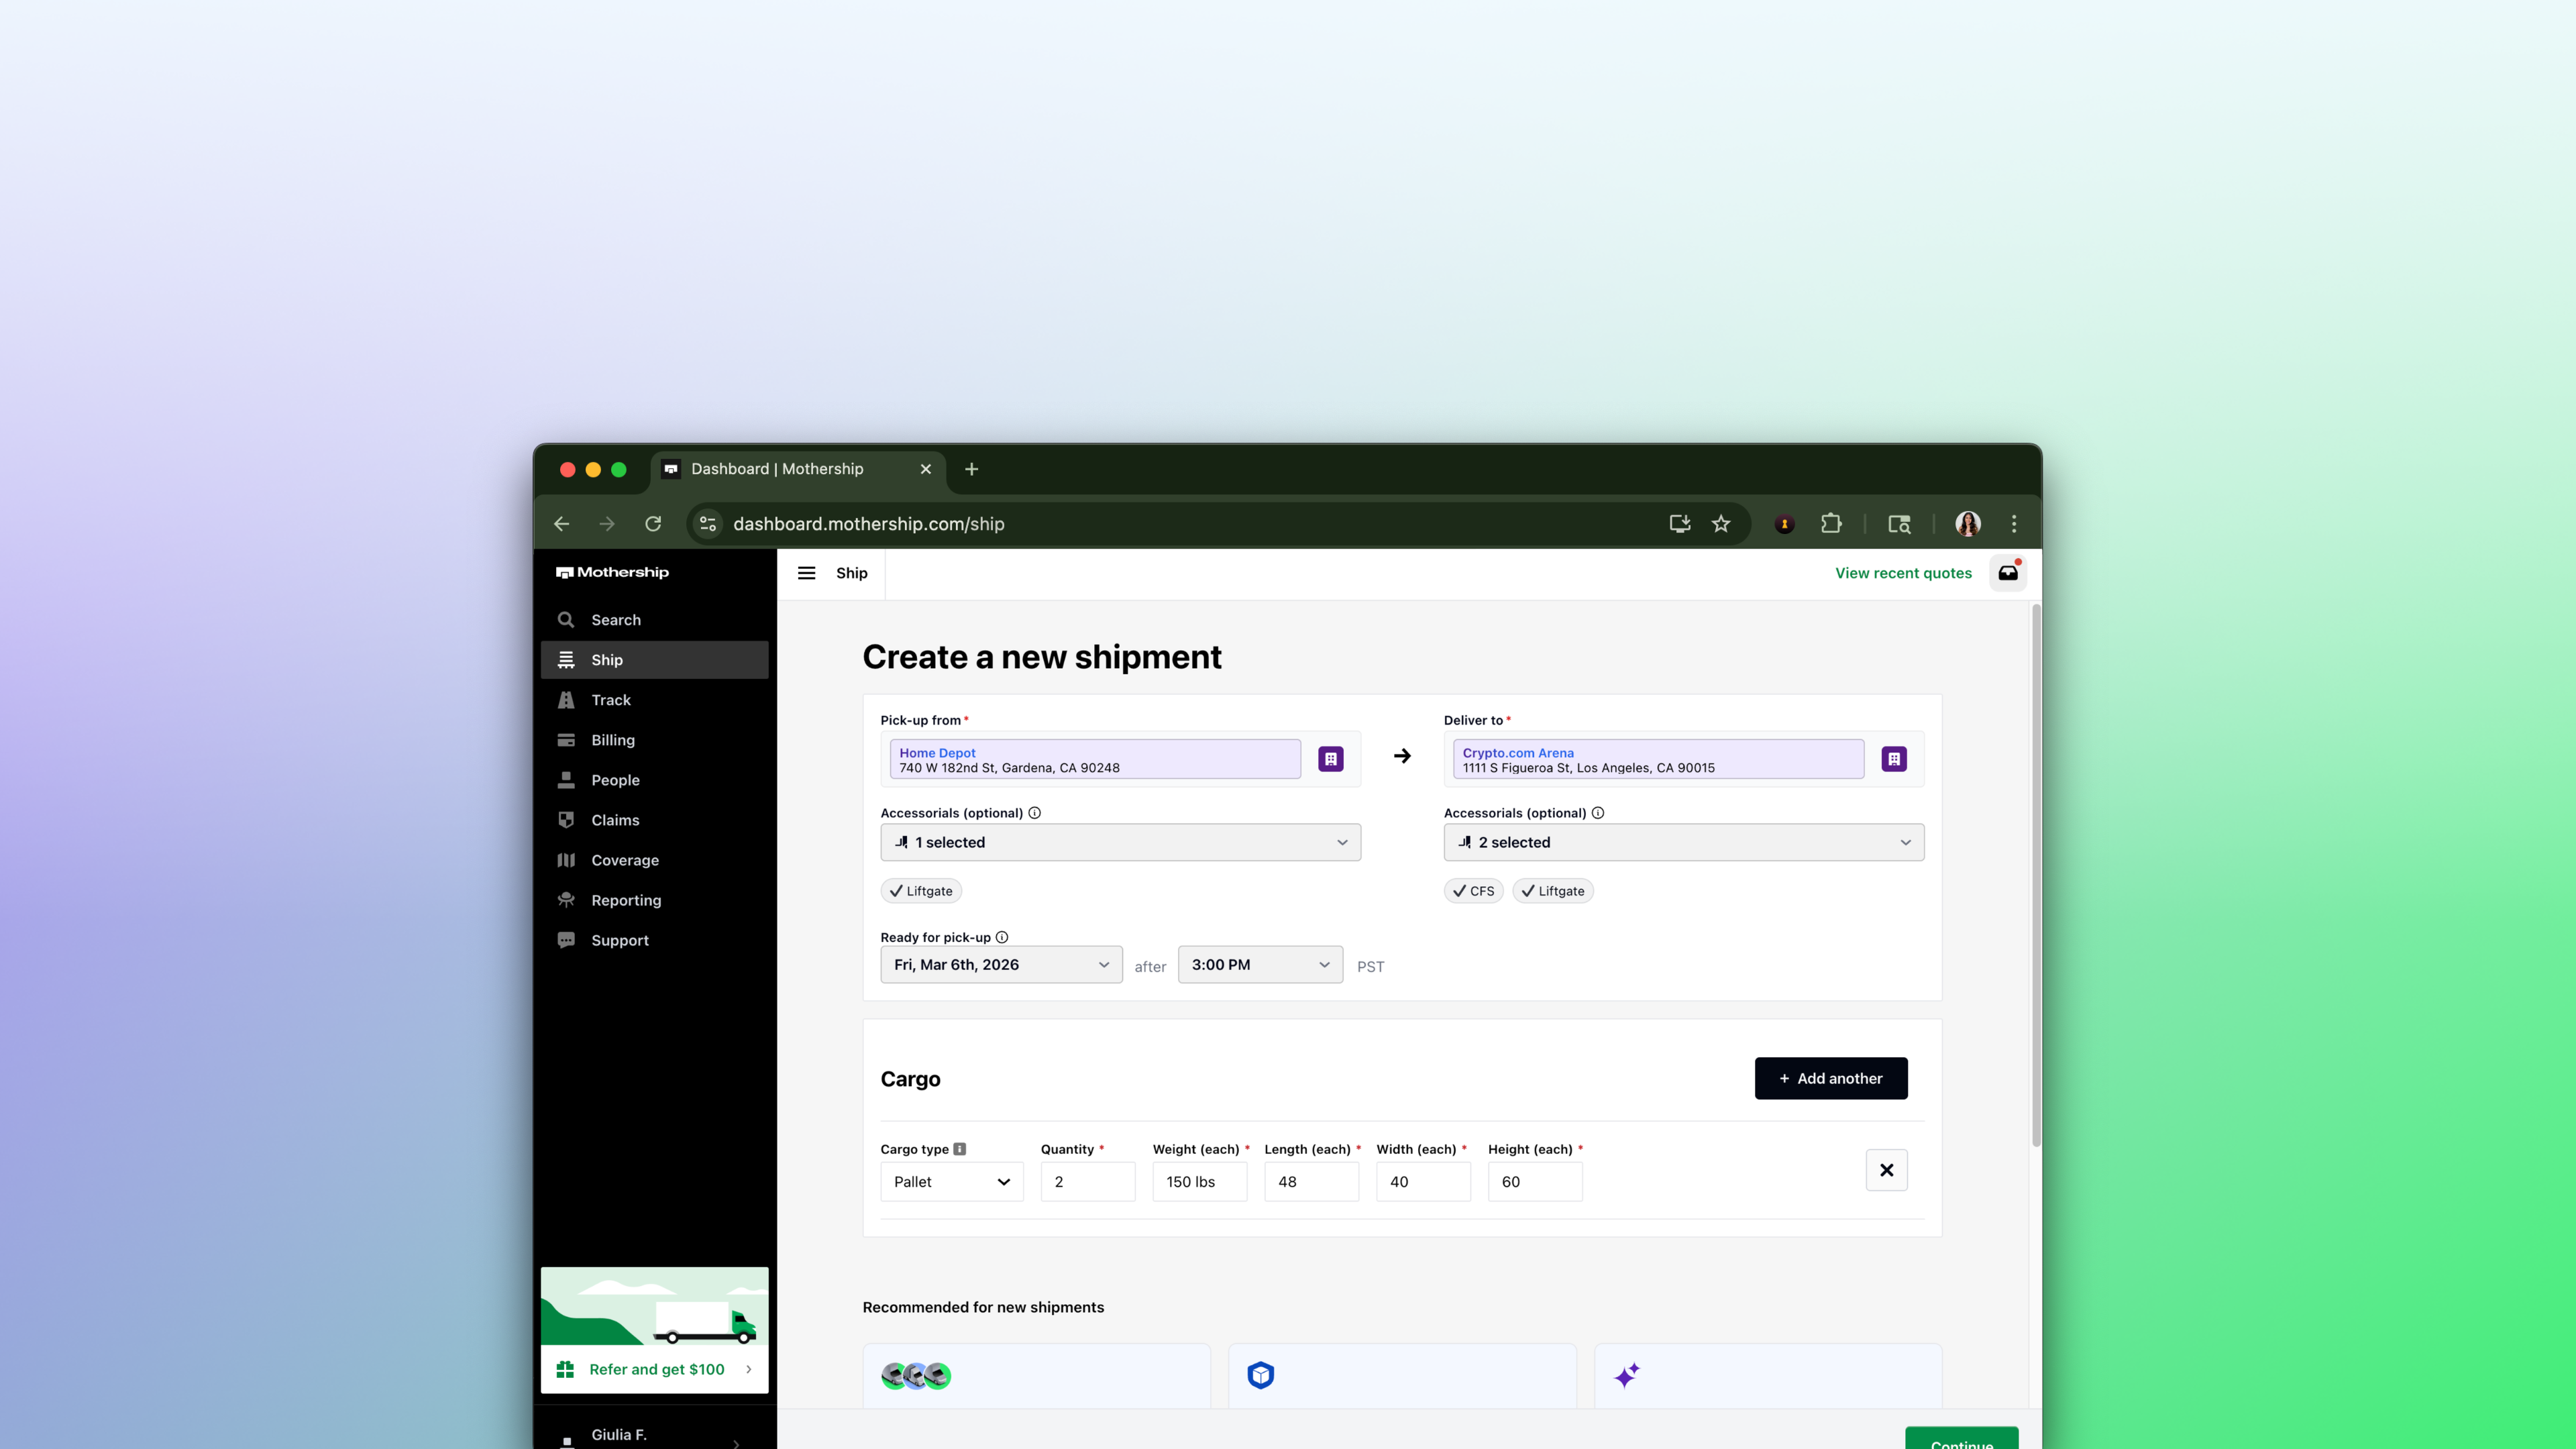Remove cargo row with the X icon
The width and height of the screenshot is (2576, 1449).
coord(1886,1170)
